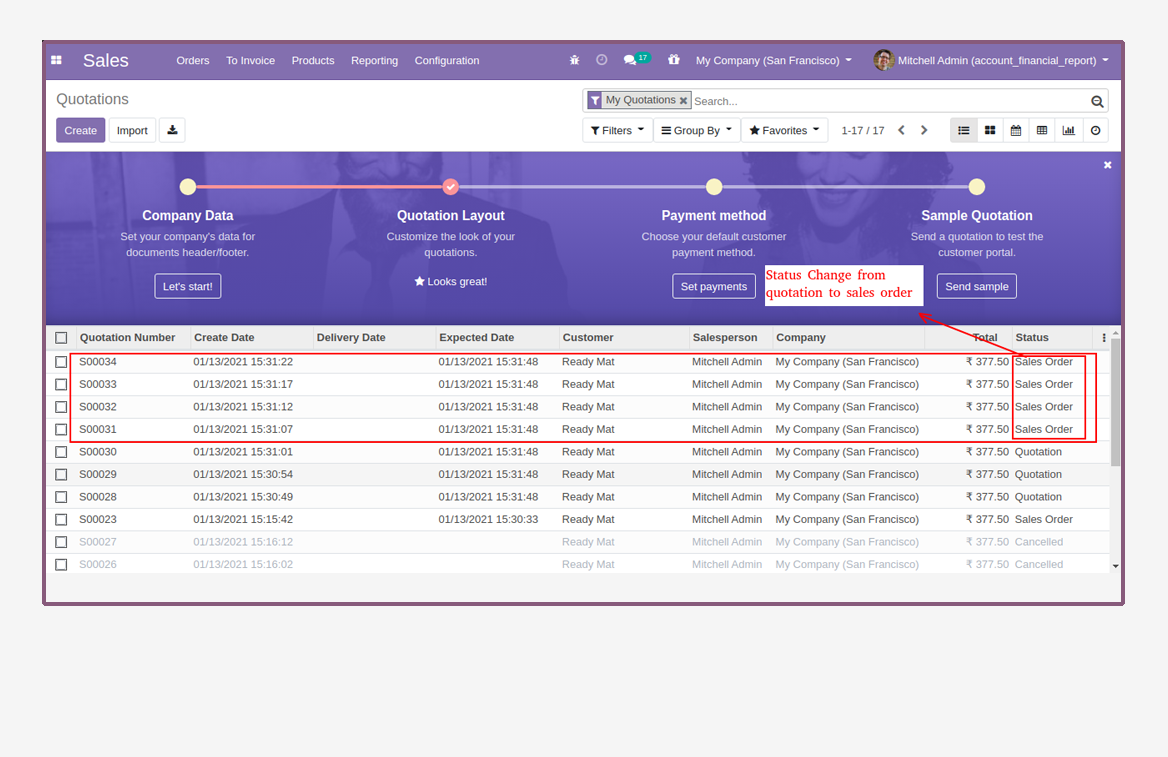Click the download export icon button
This screenshot has width=1168, height=757.
pos(172,130)
